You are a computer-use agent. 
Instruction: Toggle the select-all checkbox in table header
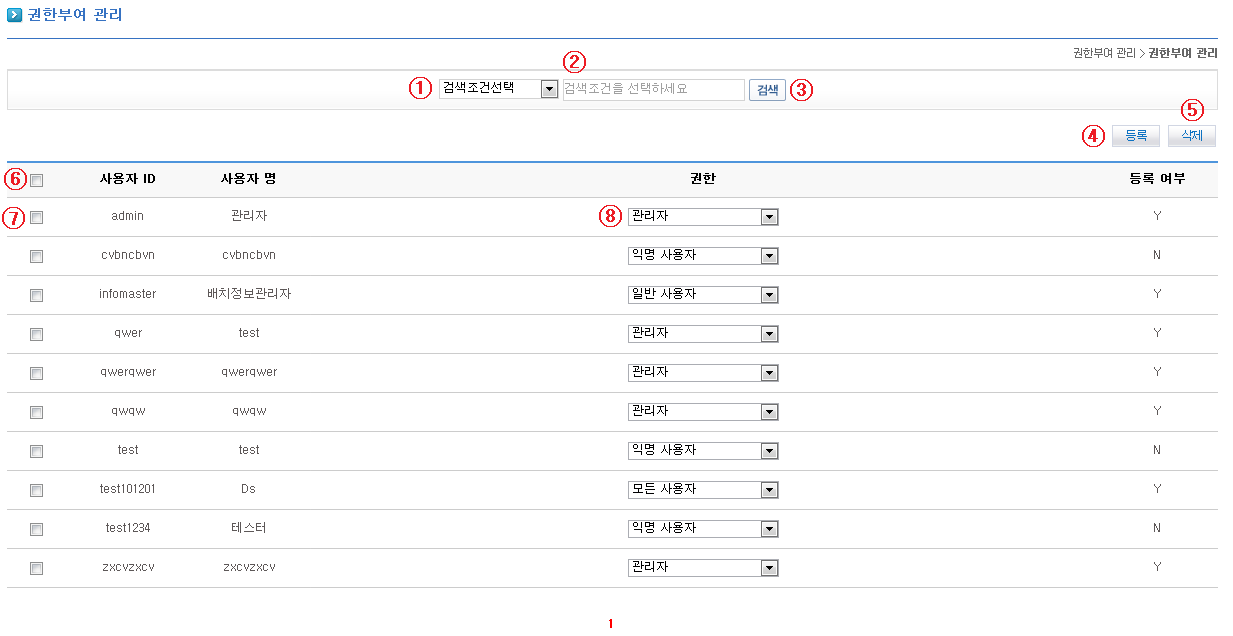(x=37, y=180)
